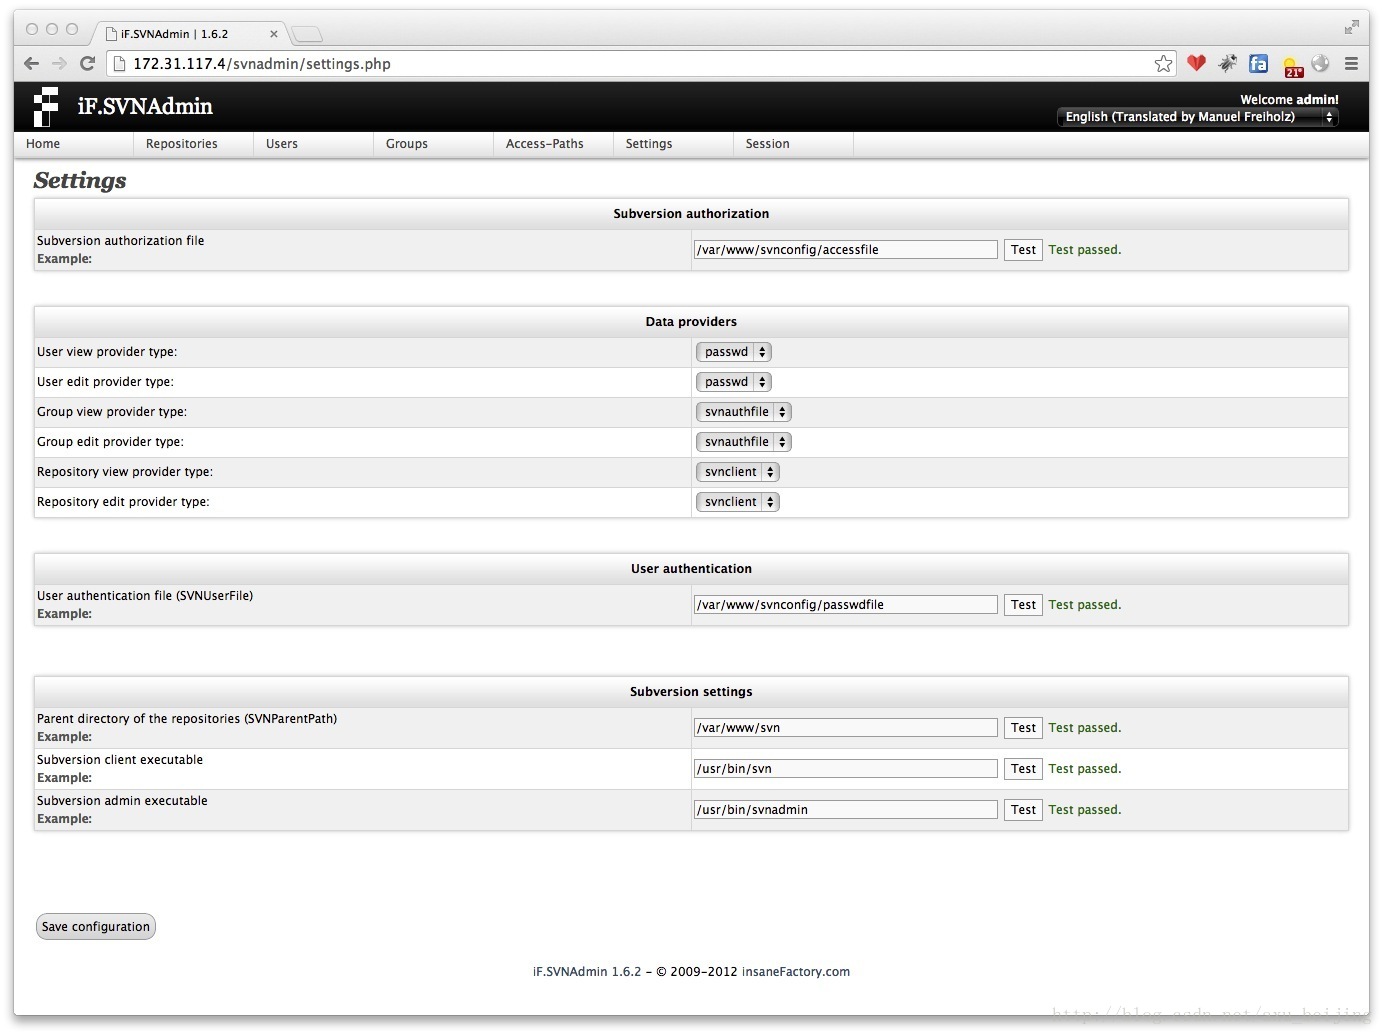Edit the /usr/bin/svnadmin field

(x=846, y=810)
